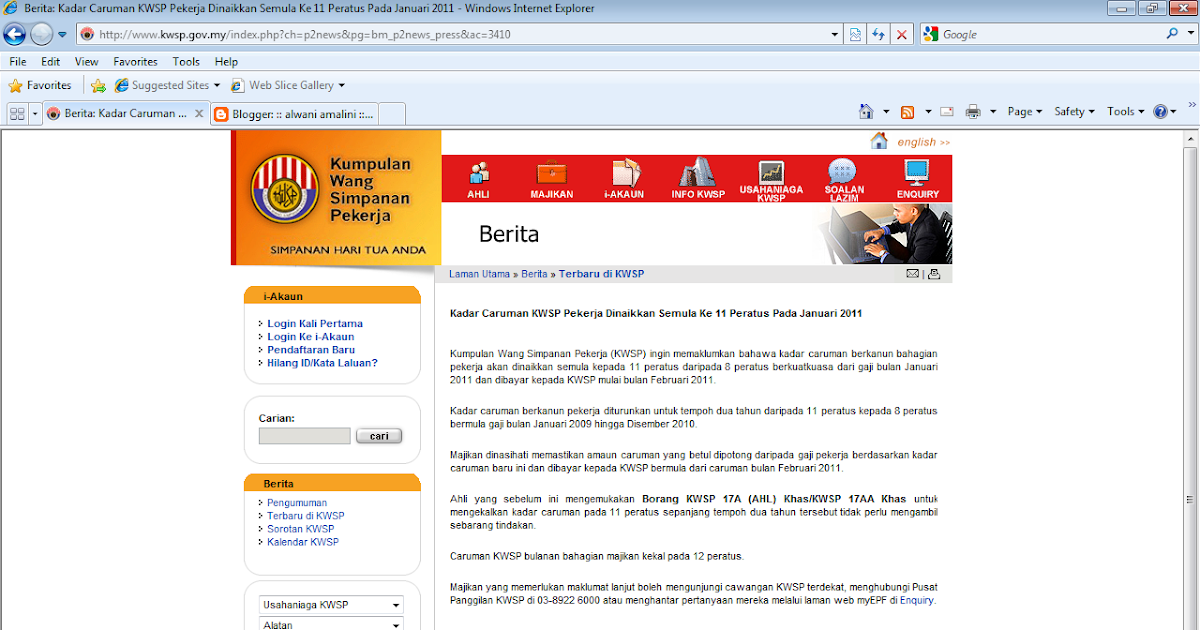Image resolution: width=1200 pixels, height=630 pixels.
Task: Open the Tools menu in menu bar
Action: (186, 62)
